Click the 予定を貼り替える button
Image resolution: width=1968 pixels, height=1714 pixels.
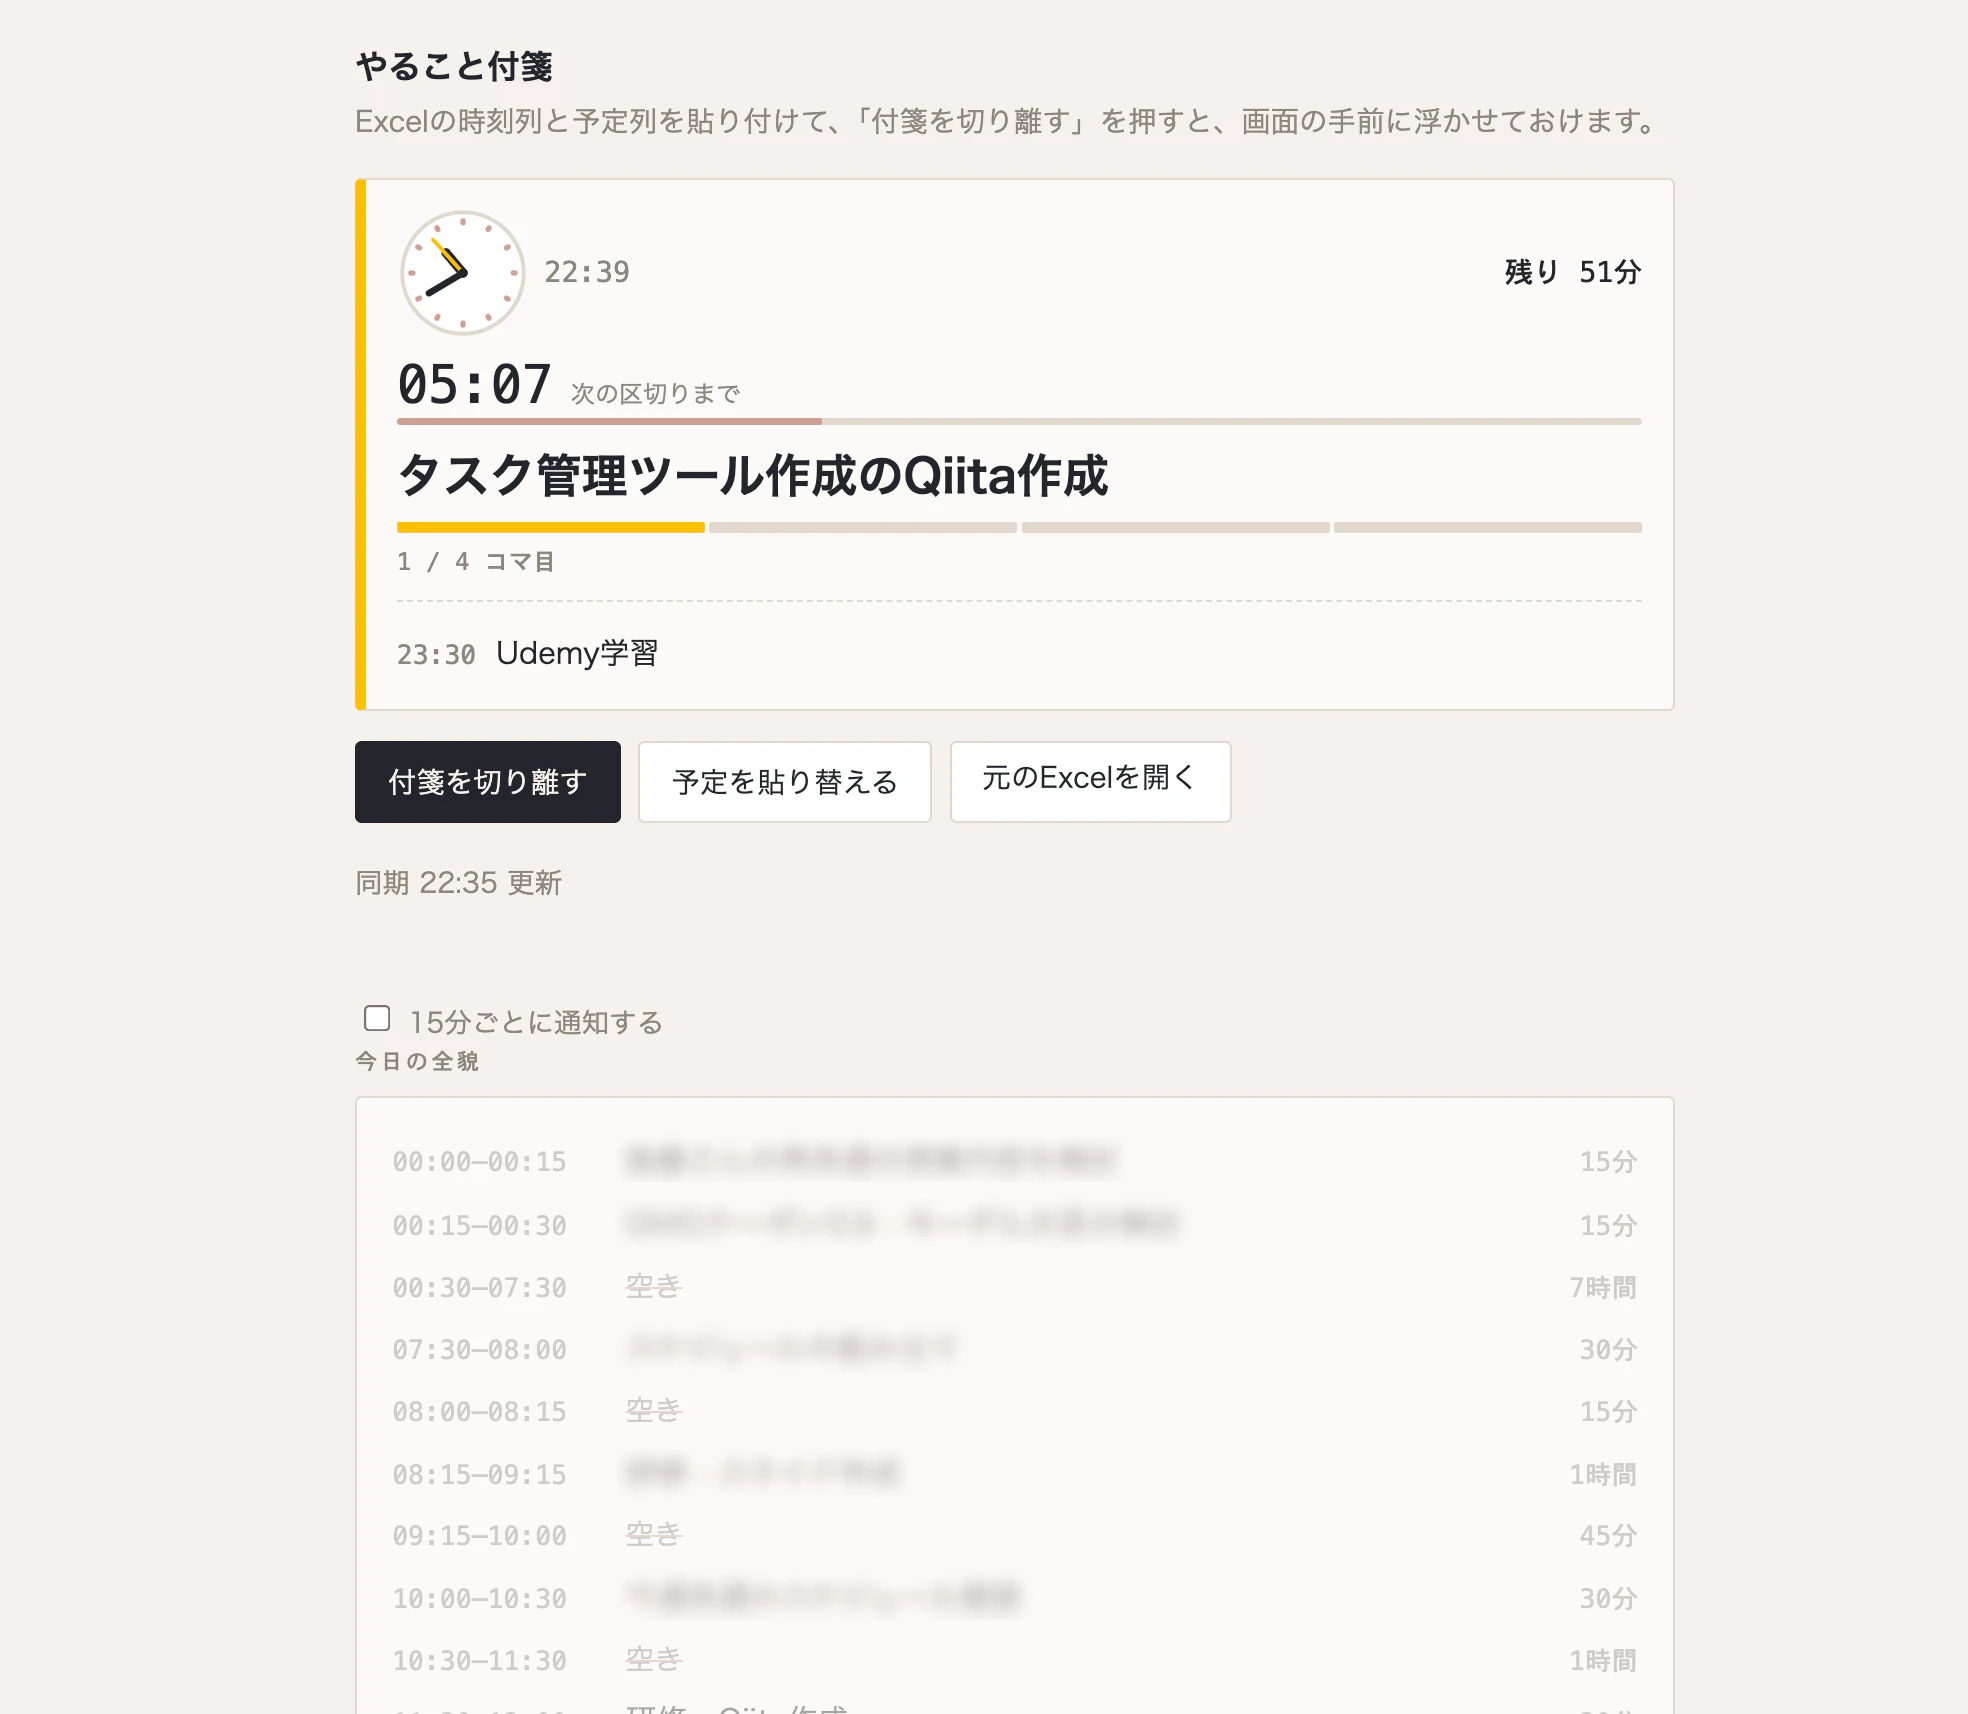(x=785, y=782)
